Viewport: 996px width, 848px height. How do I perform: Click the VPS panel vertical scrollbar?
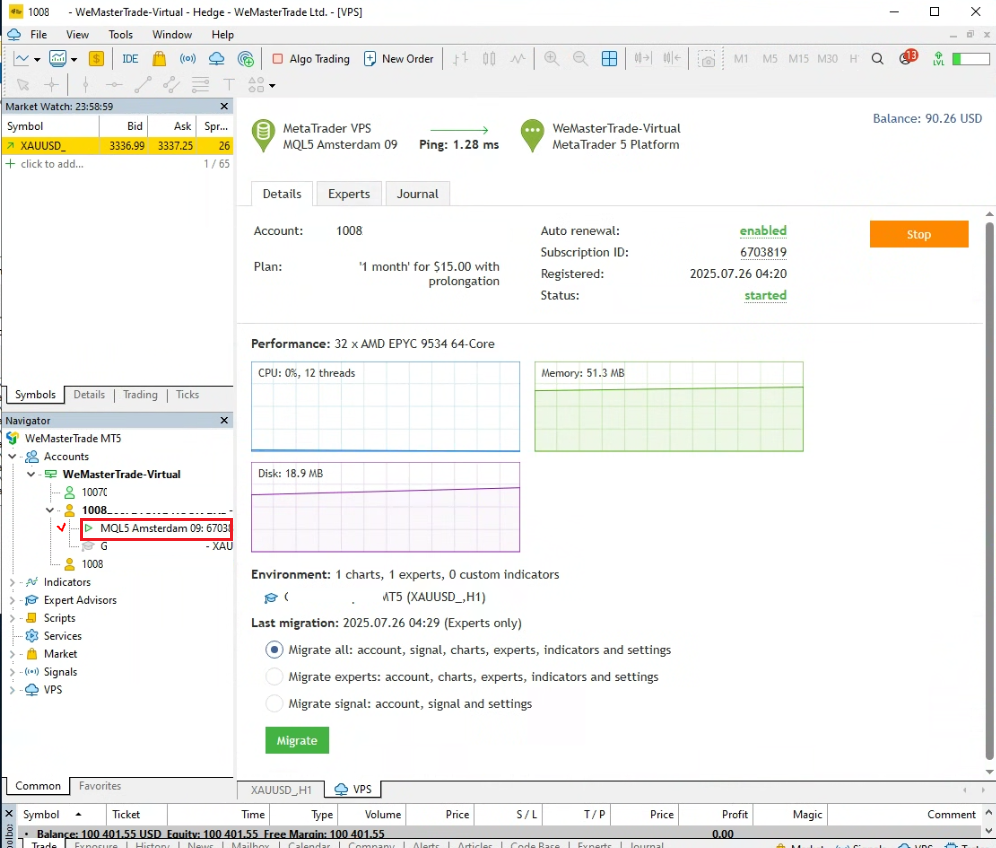pos(989,489)
